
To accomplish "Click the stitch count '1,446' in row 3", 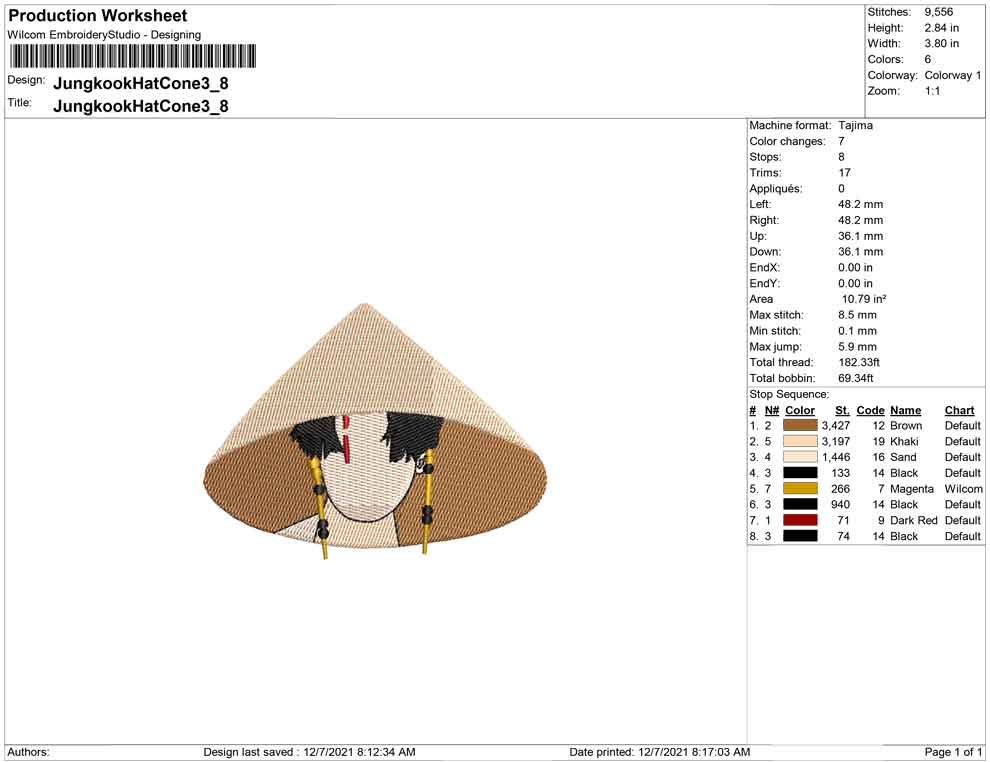I will pos(836,457).
